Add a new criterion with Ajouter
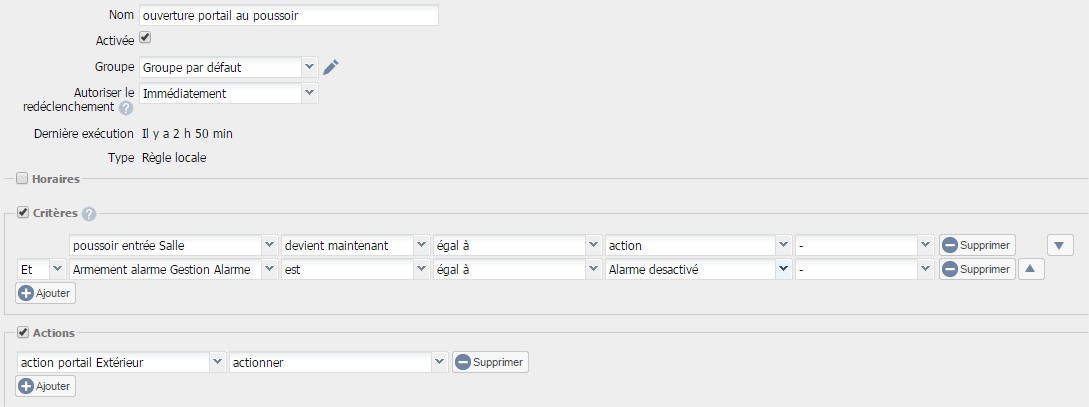Screen dimensions: 1089x407 [45, 293]
